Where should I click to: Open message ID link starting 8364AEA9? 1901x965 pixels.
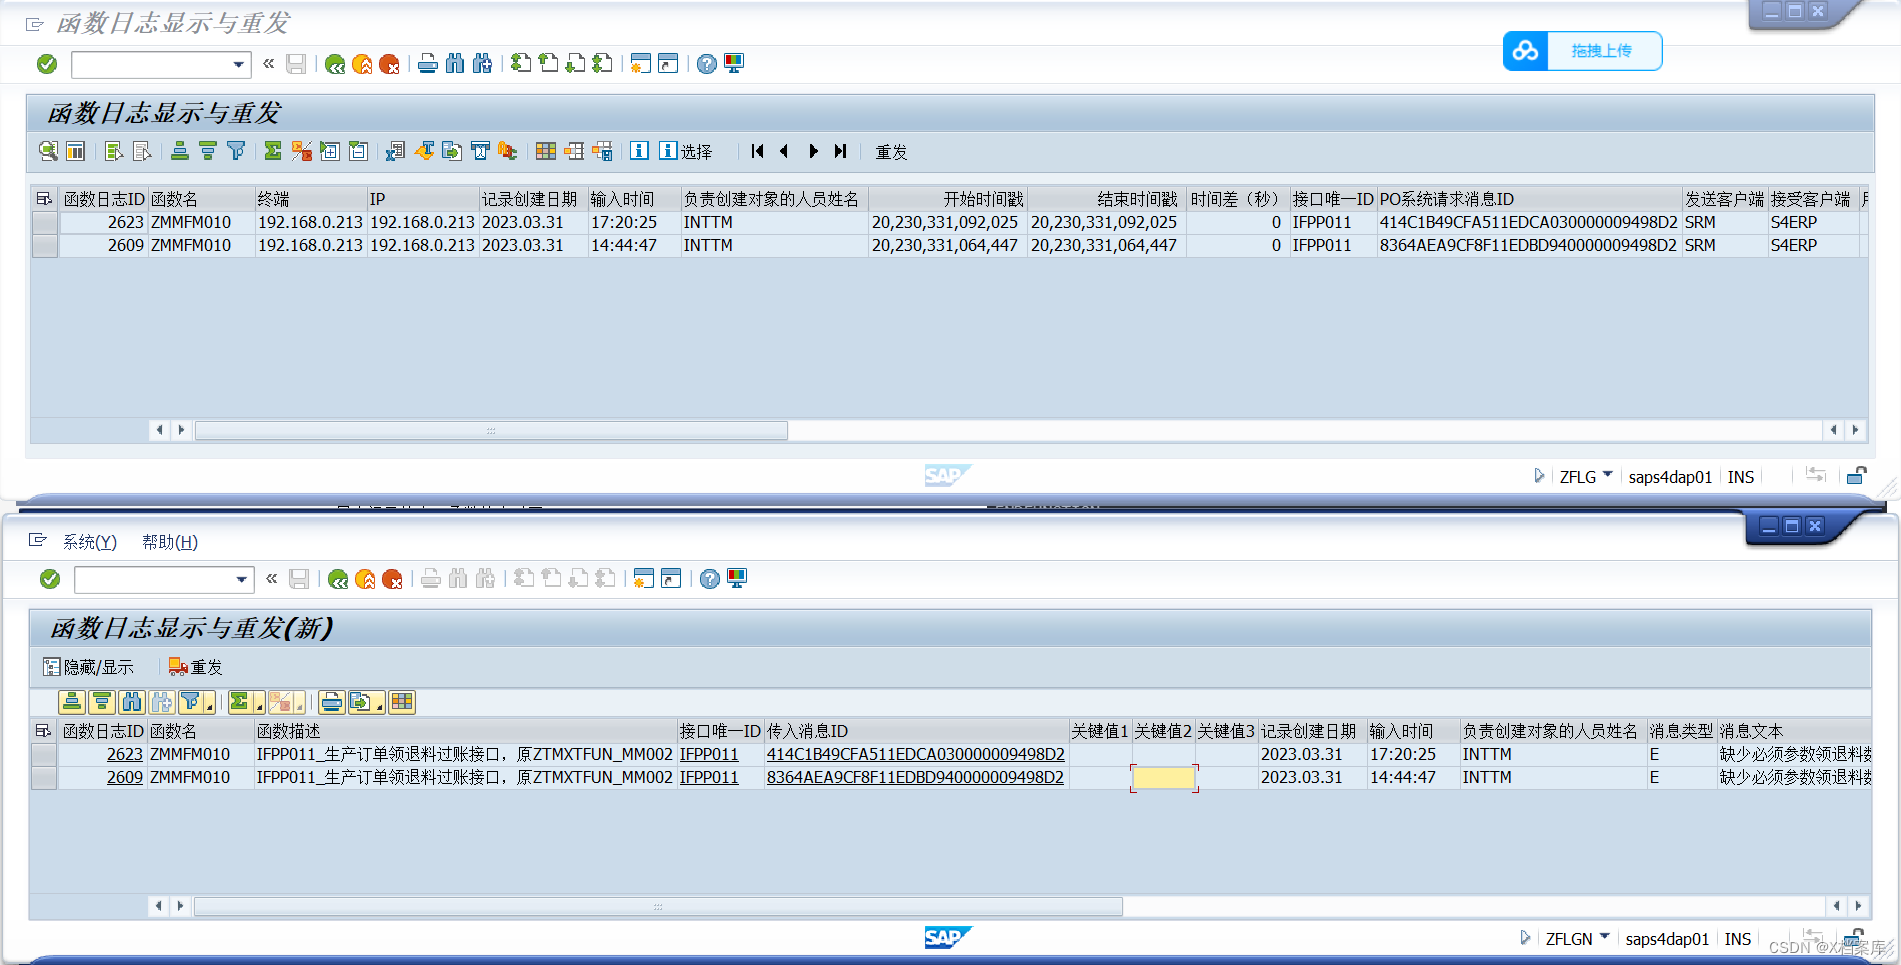coord(915,778)
